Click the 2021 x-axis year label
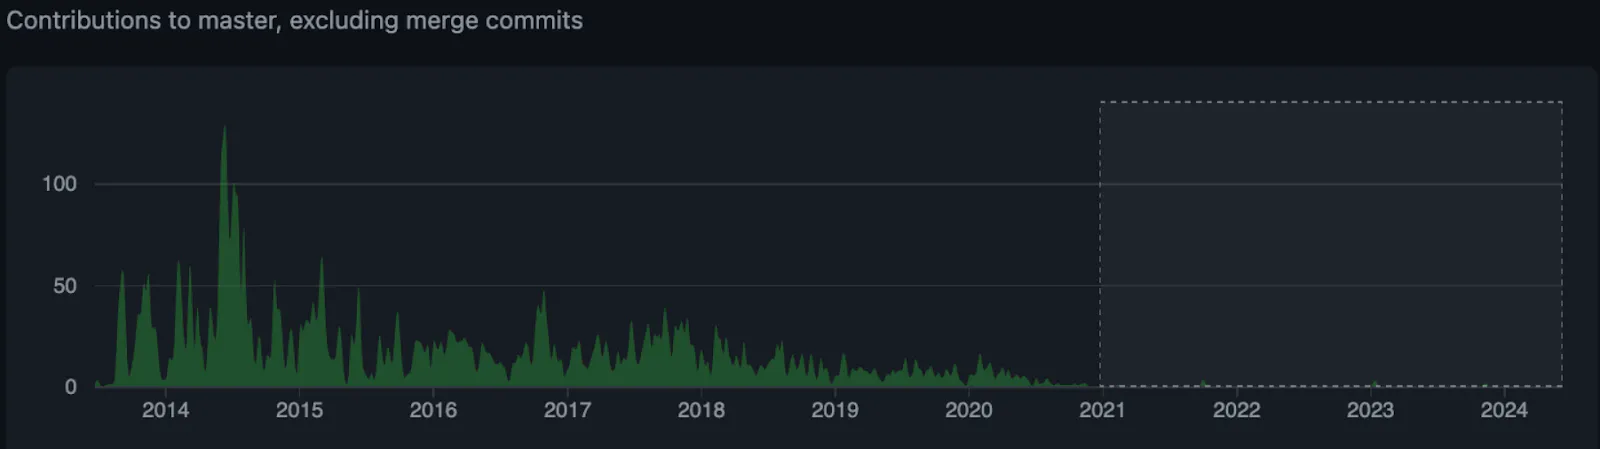This screenshot has width=1600, height=449. (1102, 410)
